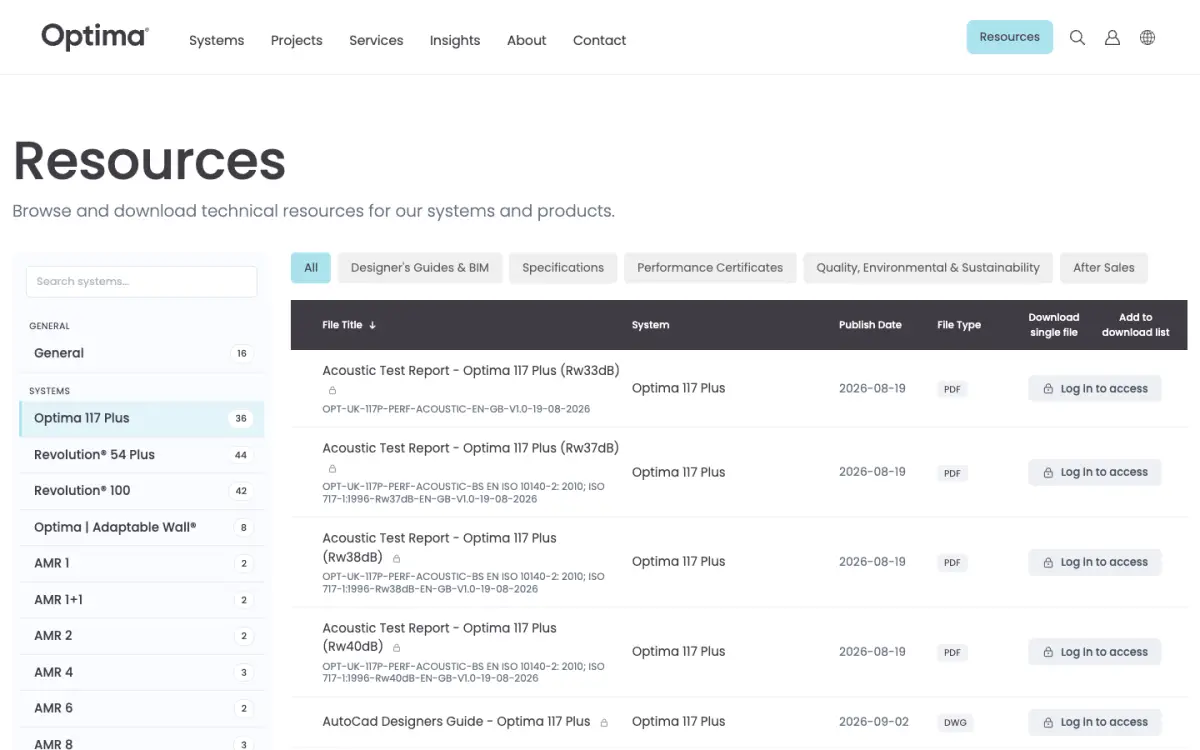This screenshot has width=1200, height=750.
Task: Log in to access AutoCad Designers Guide
Action: click(x=1095, y=722)
